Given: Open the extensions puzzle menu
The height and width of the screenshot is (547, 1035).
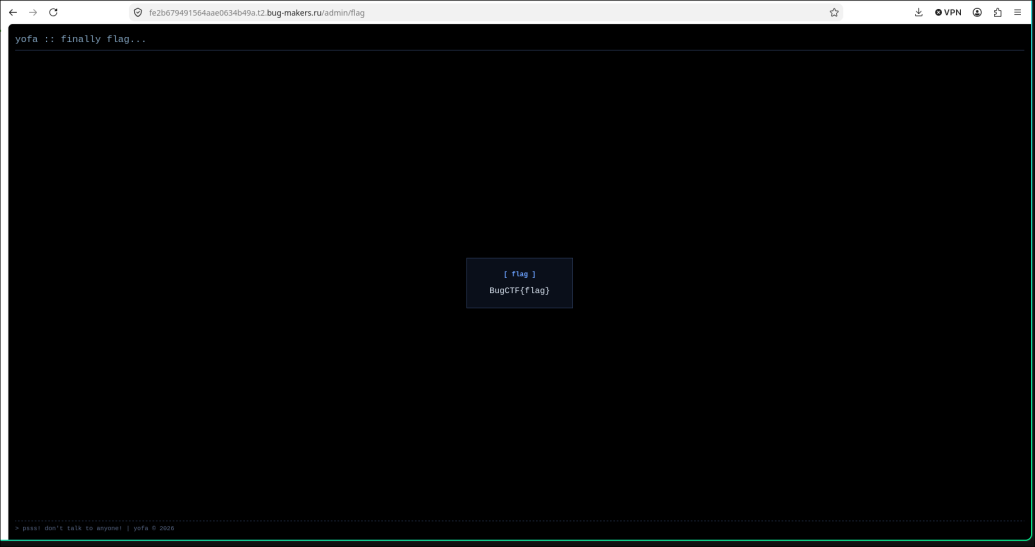Looking at the screenshot, I should tap(997, 13).
